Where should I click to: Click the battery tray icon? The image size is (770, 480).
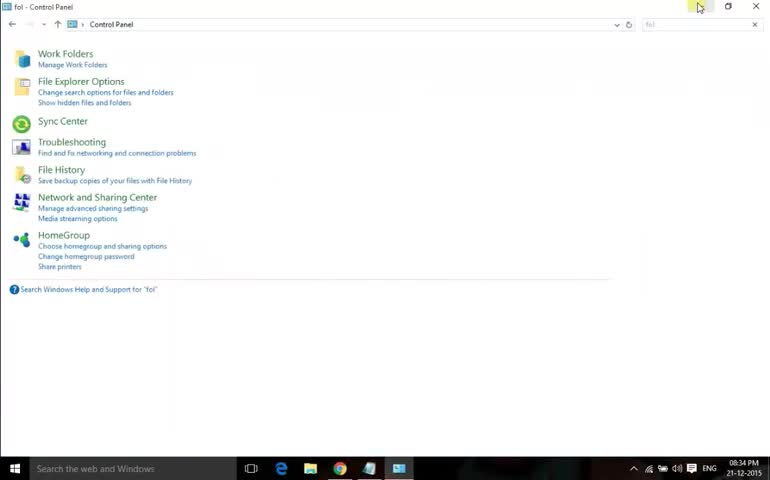pyautogui.click(x=663, y=469)
